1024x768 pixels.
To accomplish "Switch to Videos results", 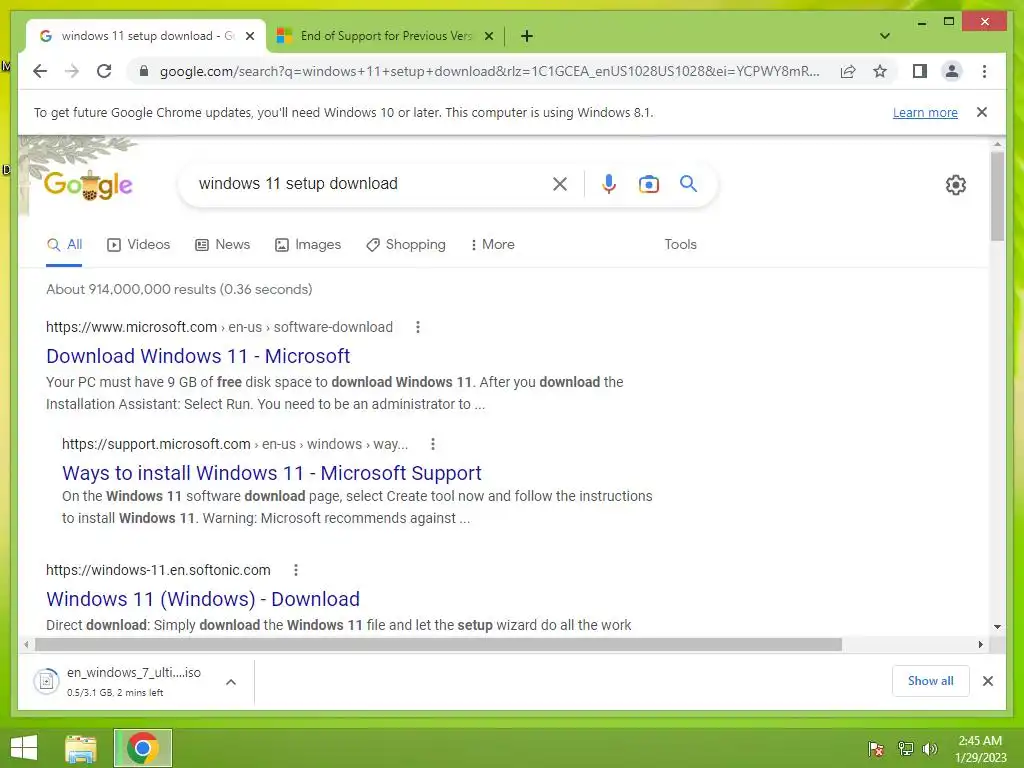I will click(x=138, y=245).
